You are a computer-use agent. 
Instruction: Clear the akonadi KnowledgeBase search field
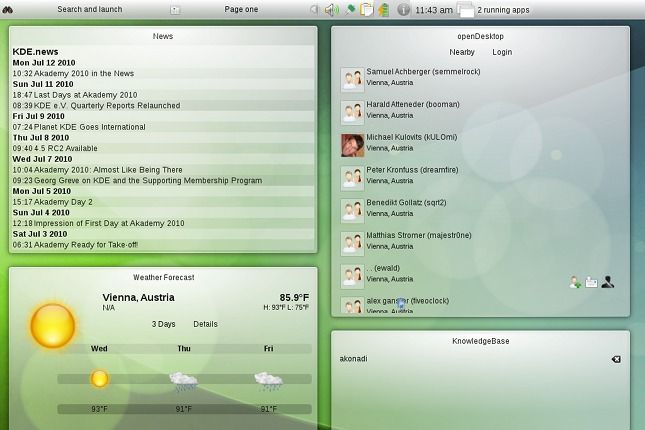(x=616, y=359)
